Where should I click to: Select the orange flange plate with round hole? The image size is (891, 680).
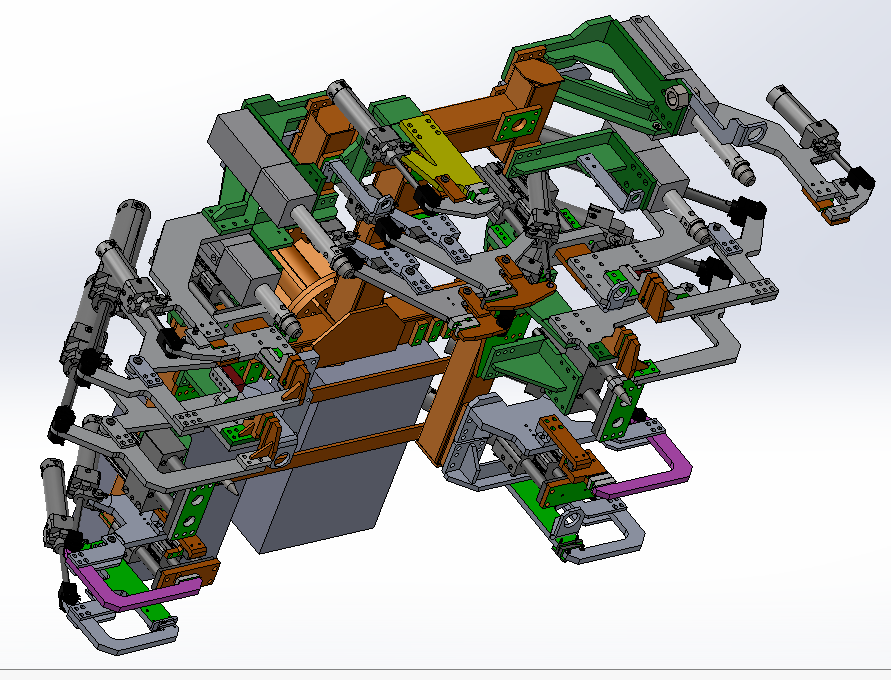(518, 124)
